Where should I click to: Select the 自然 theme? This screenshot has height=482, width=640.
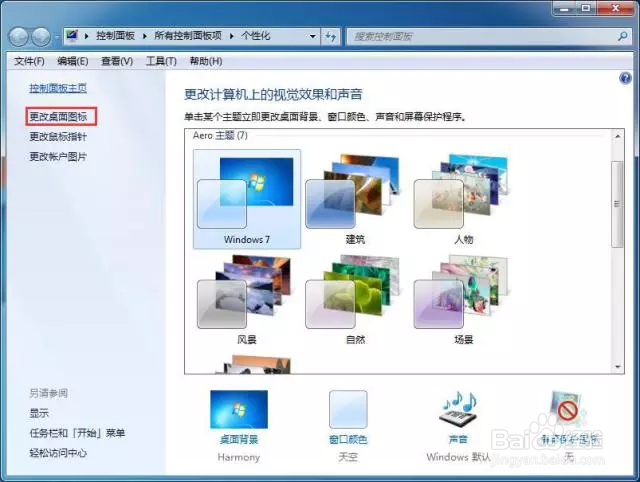[355, 300]
